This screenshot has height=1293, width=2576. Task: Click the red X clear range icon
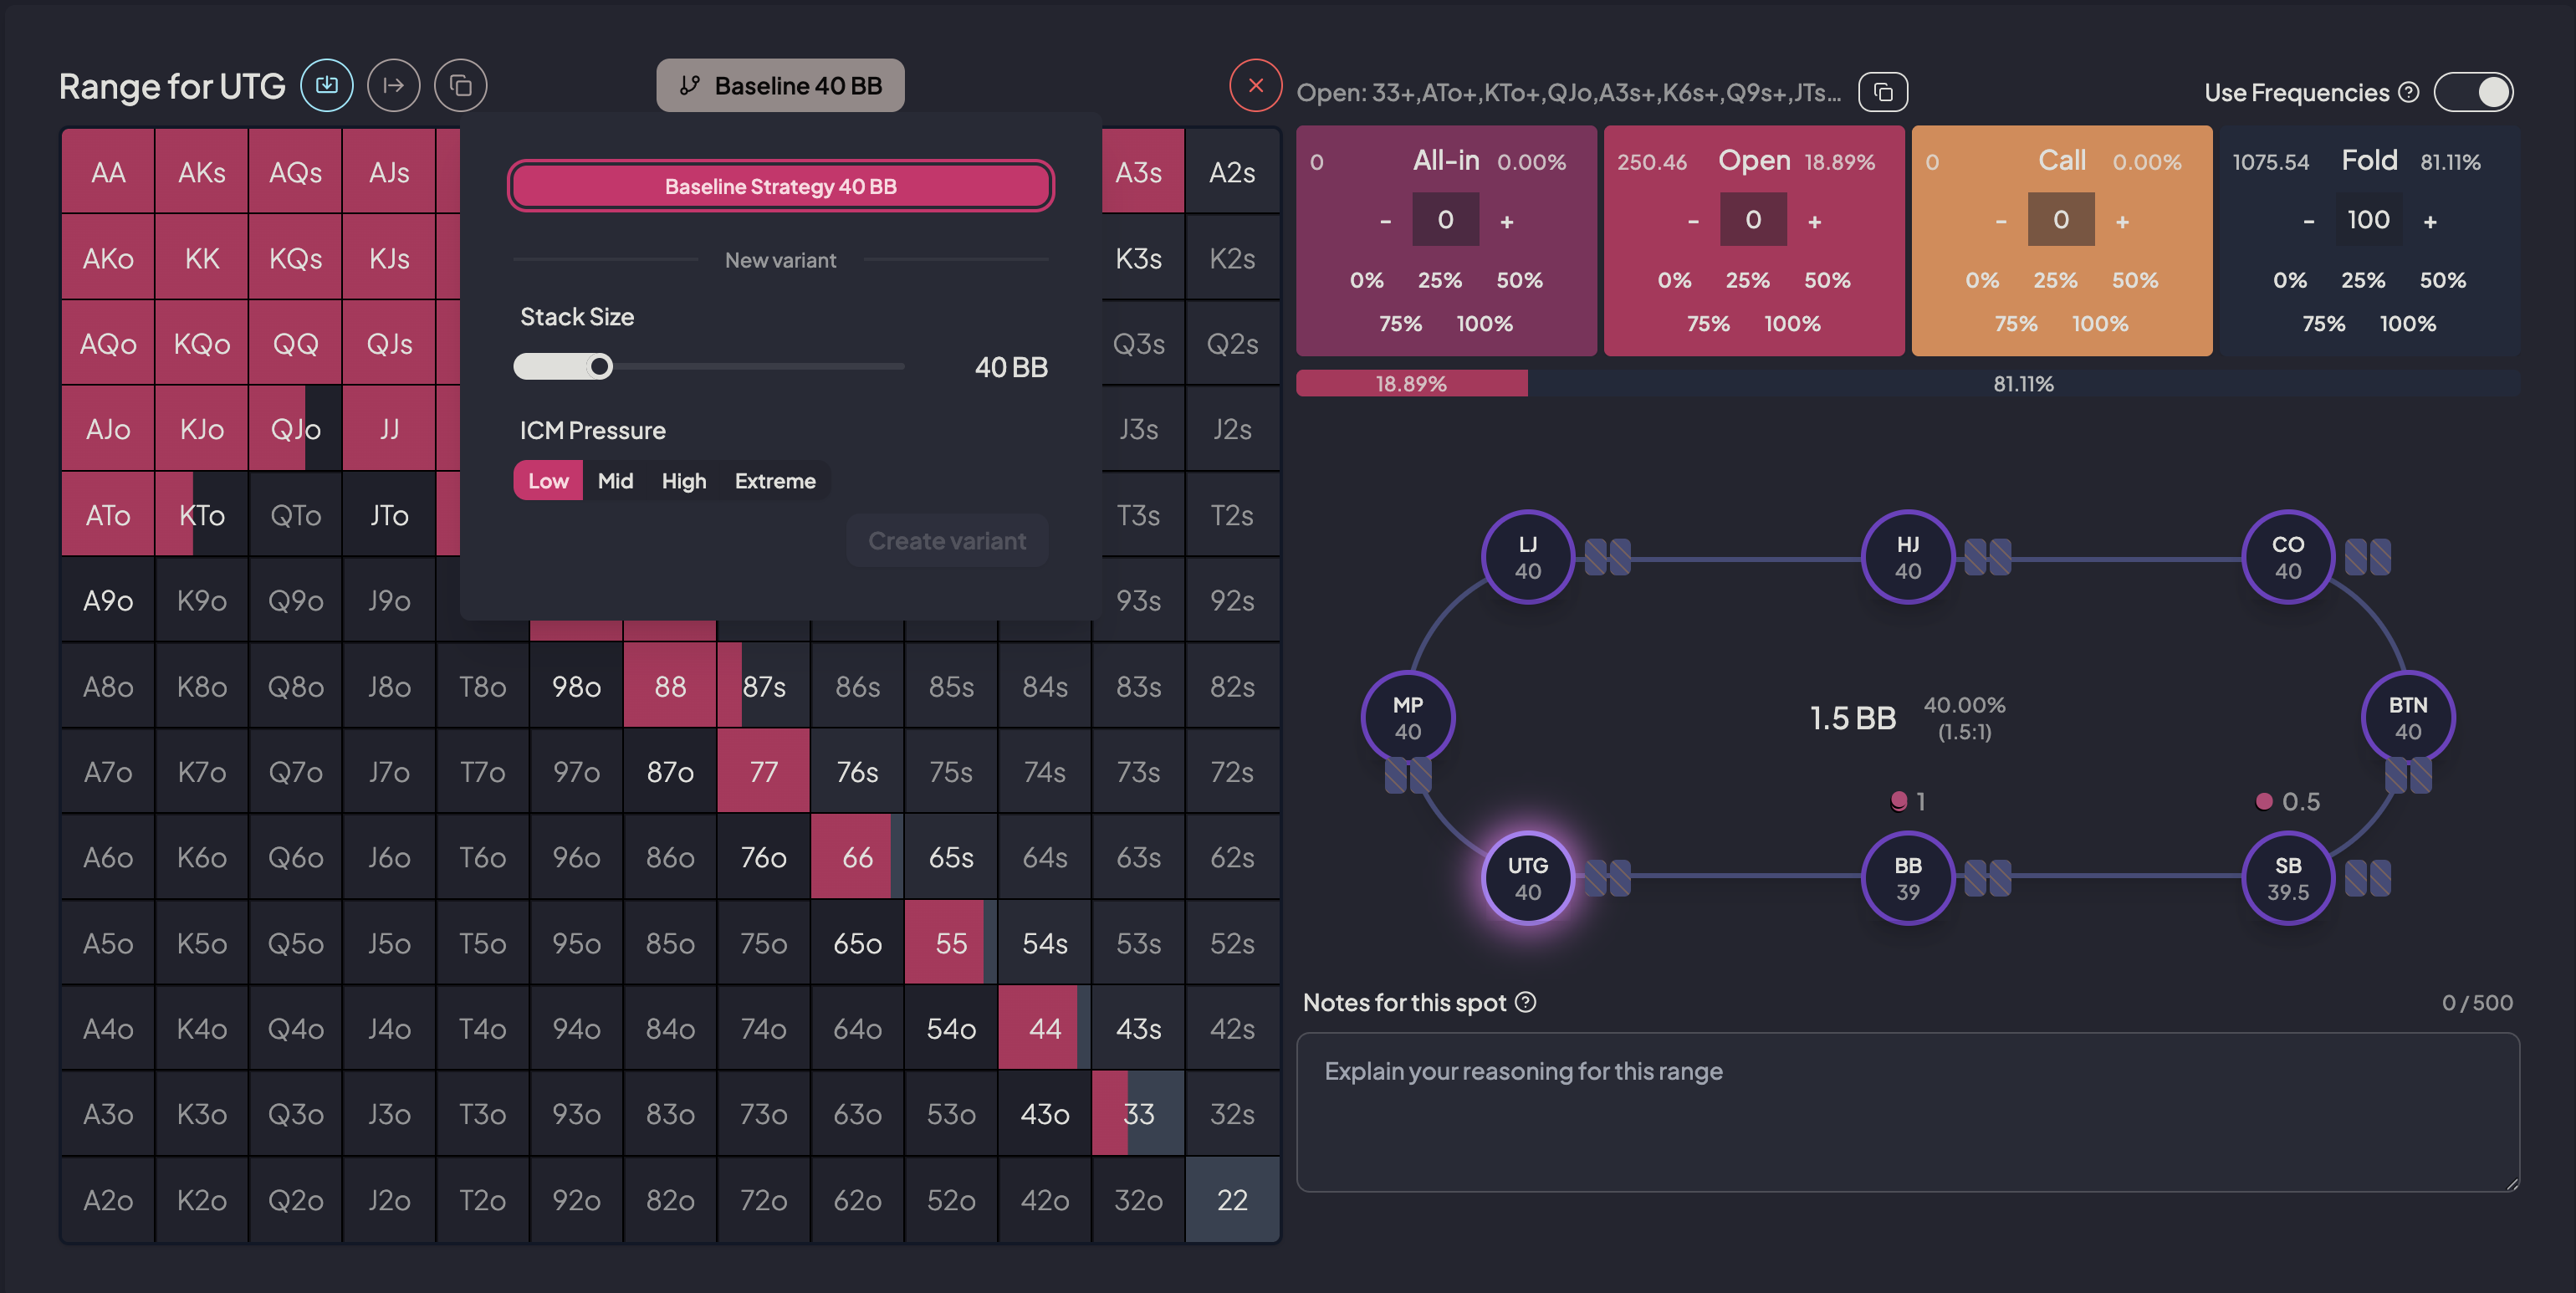[1255, 86]
